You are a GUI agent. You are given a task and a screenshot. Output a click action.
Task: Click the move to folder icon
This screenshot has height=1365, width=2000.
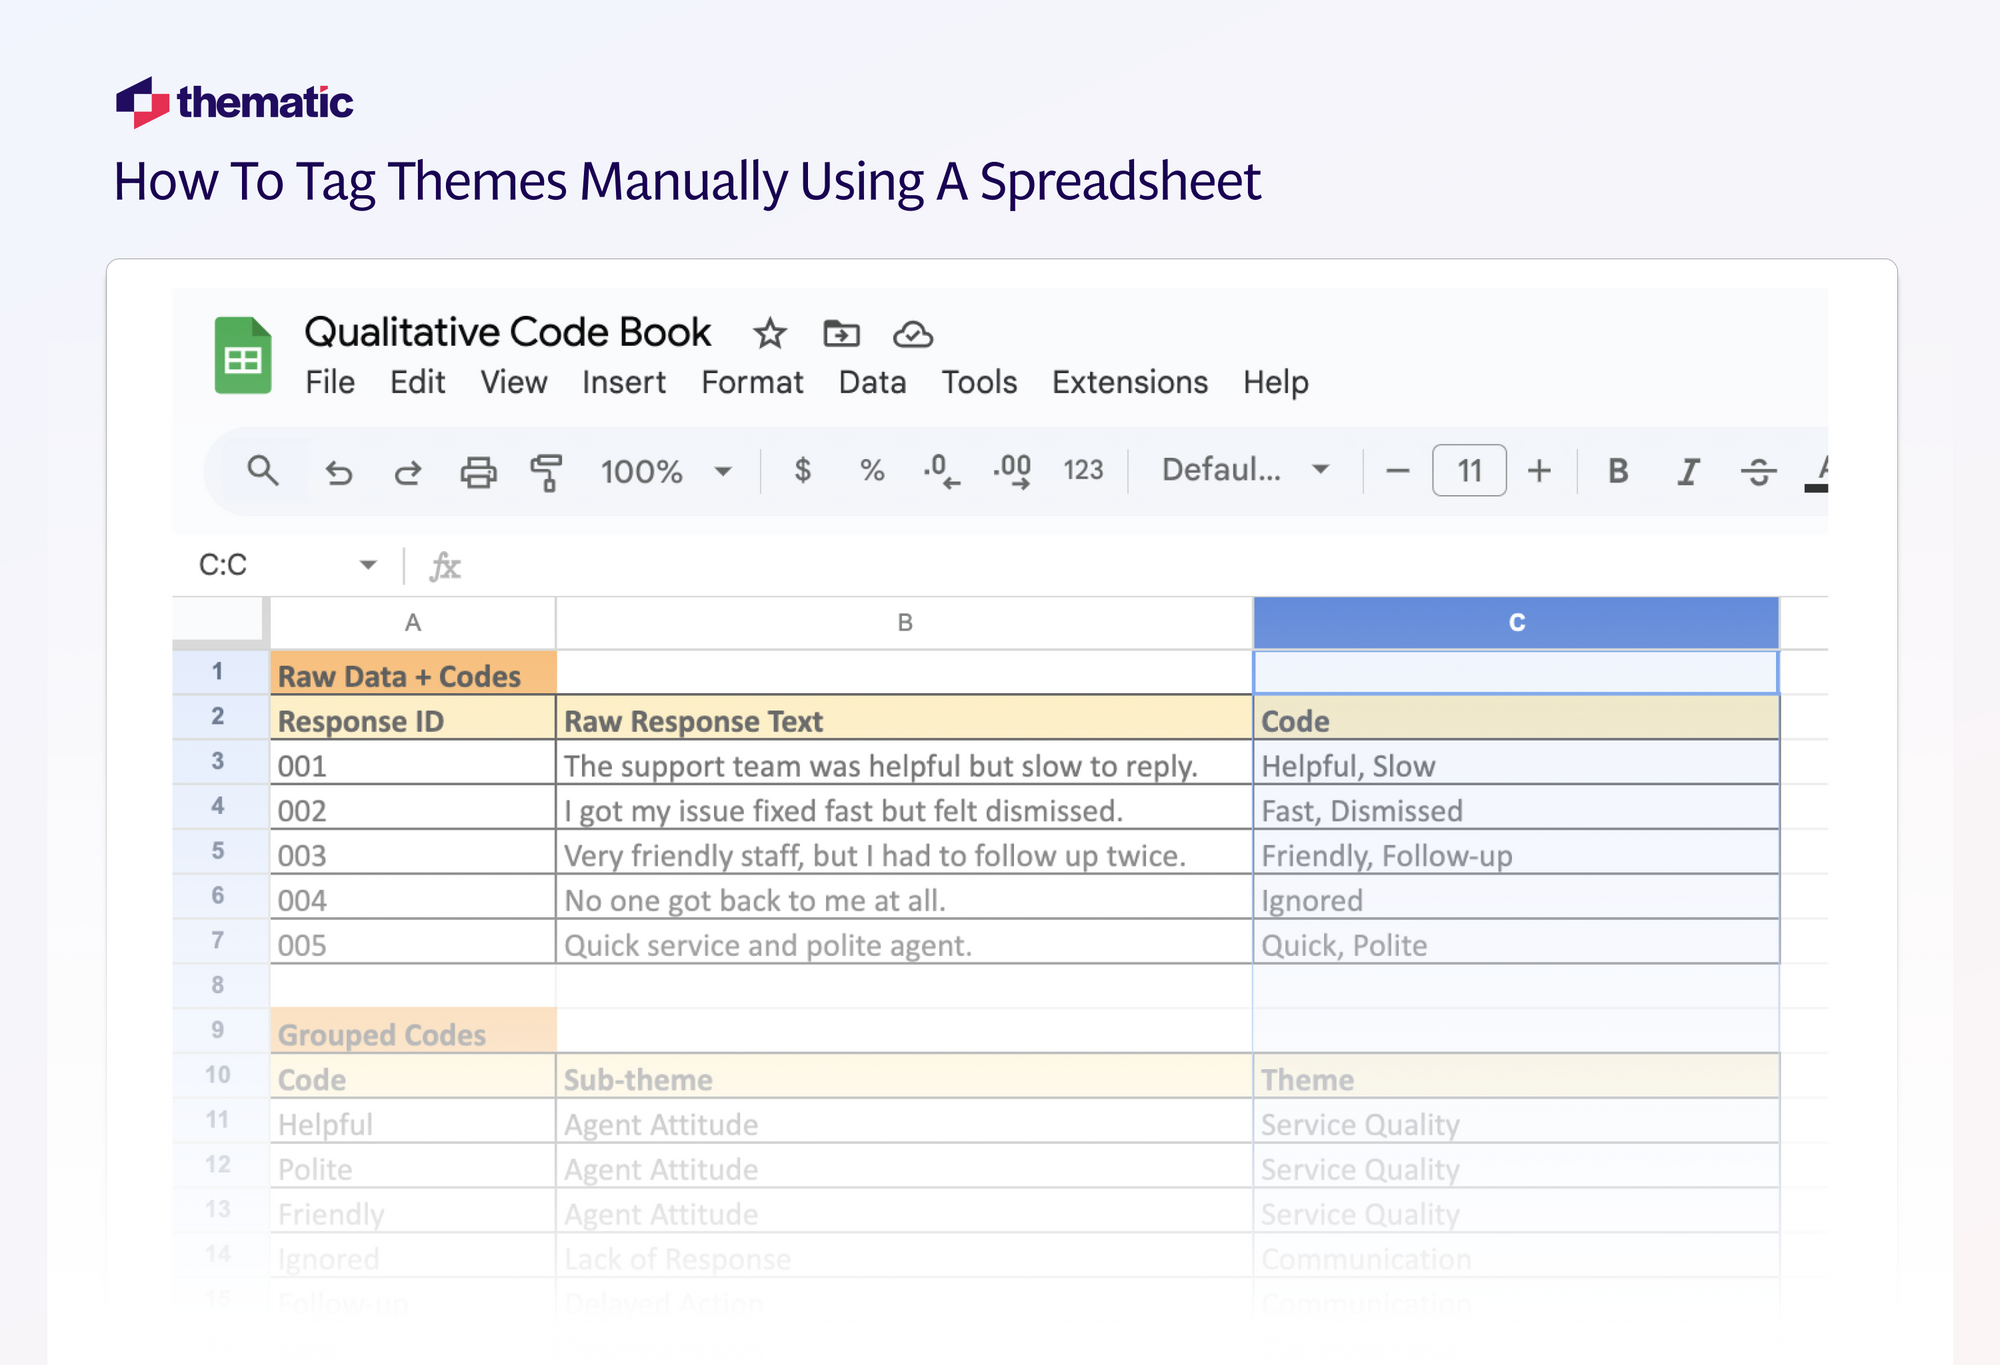point(841,333)
